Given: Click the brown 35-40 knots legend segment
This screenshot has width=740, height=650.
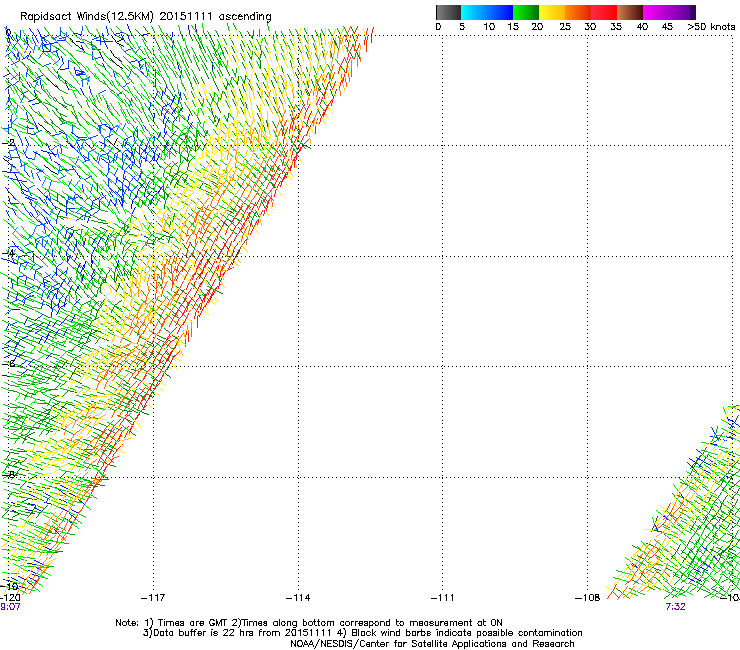Looking at the screenshot, I should pos(630,12).
